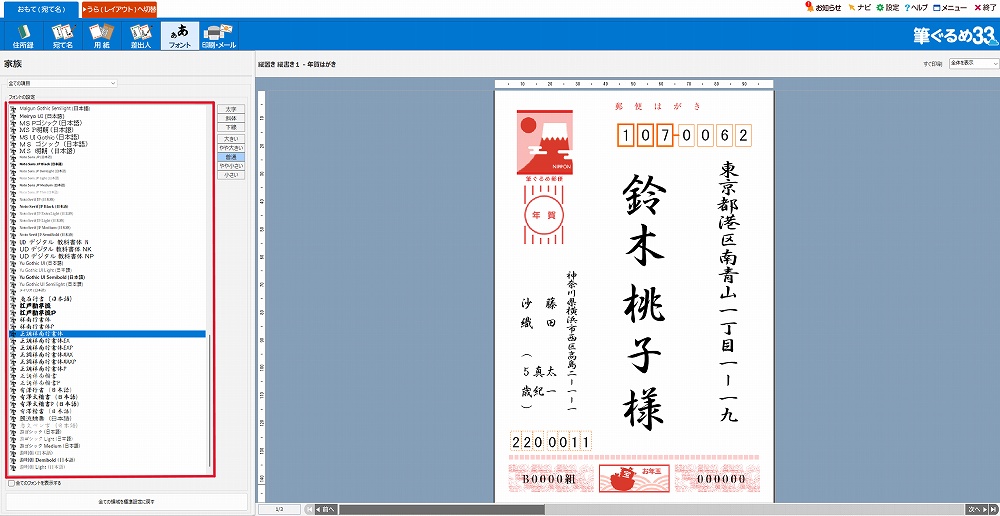Image resolution: width=1000 pixels, height=516 pixels.
Task: Select highlighted 正調祥南行書体 font
Action: pos(107,334)
